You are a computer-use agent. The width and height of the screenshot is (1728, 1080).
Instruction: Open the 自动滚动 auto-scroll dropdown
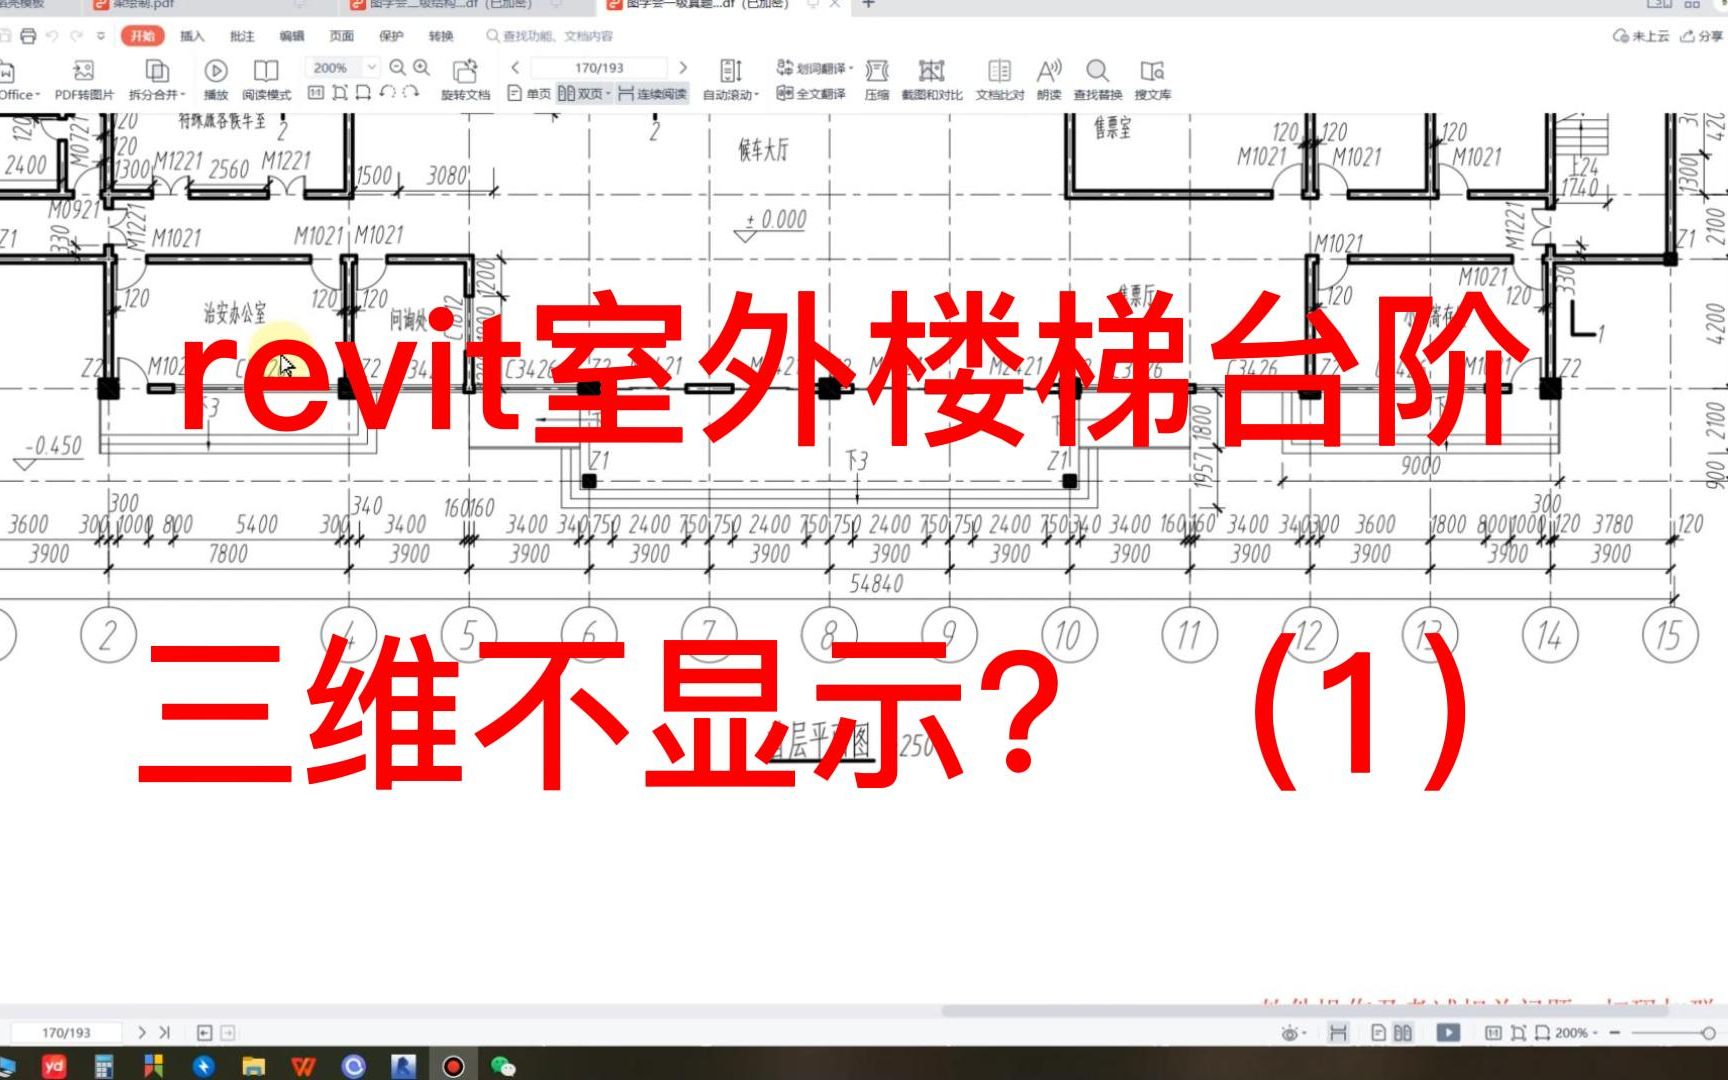click(x=730, y=95)
